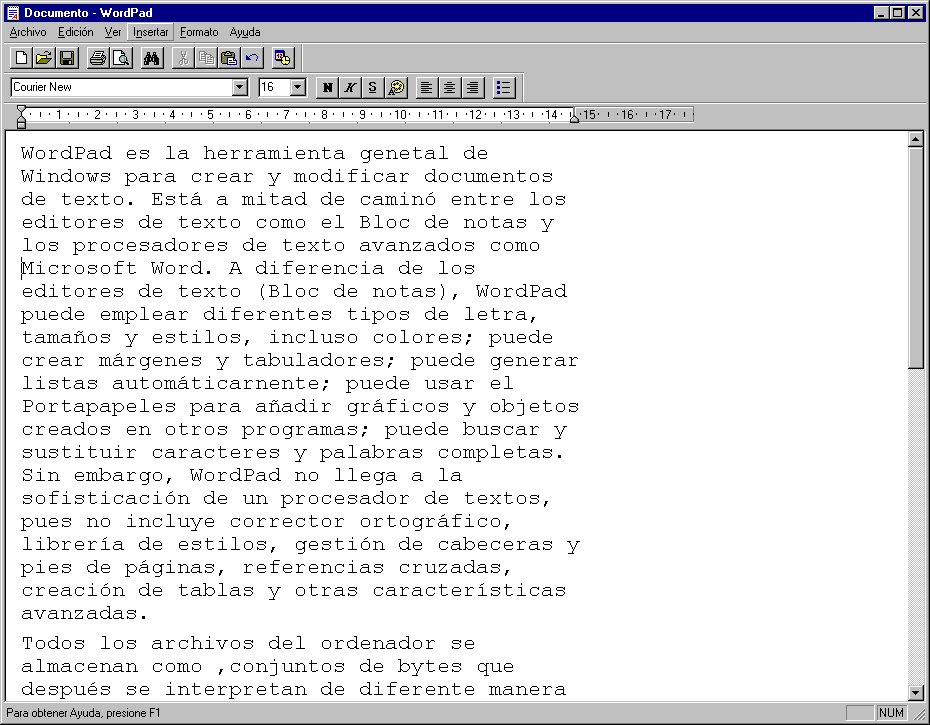Click the binoculars Find icon
The image size is (930, 725).
[x=152, y=58]
